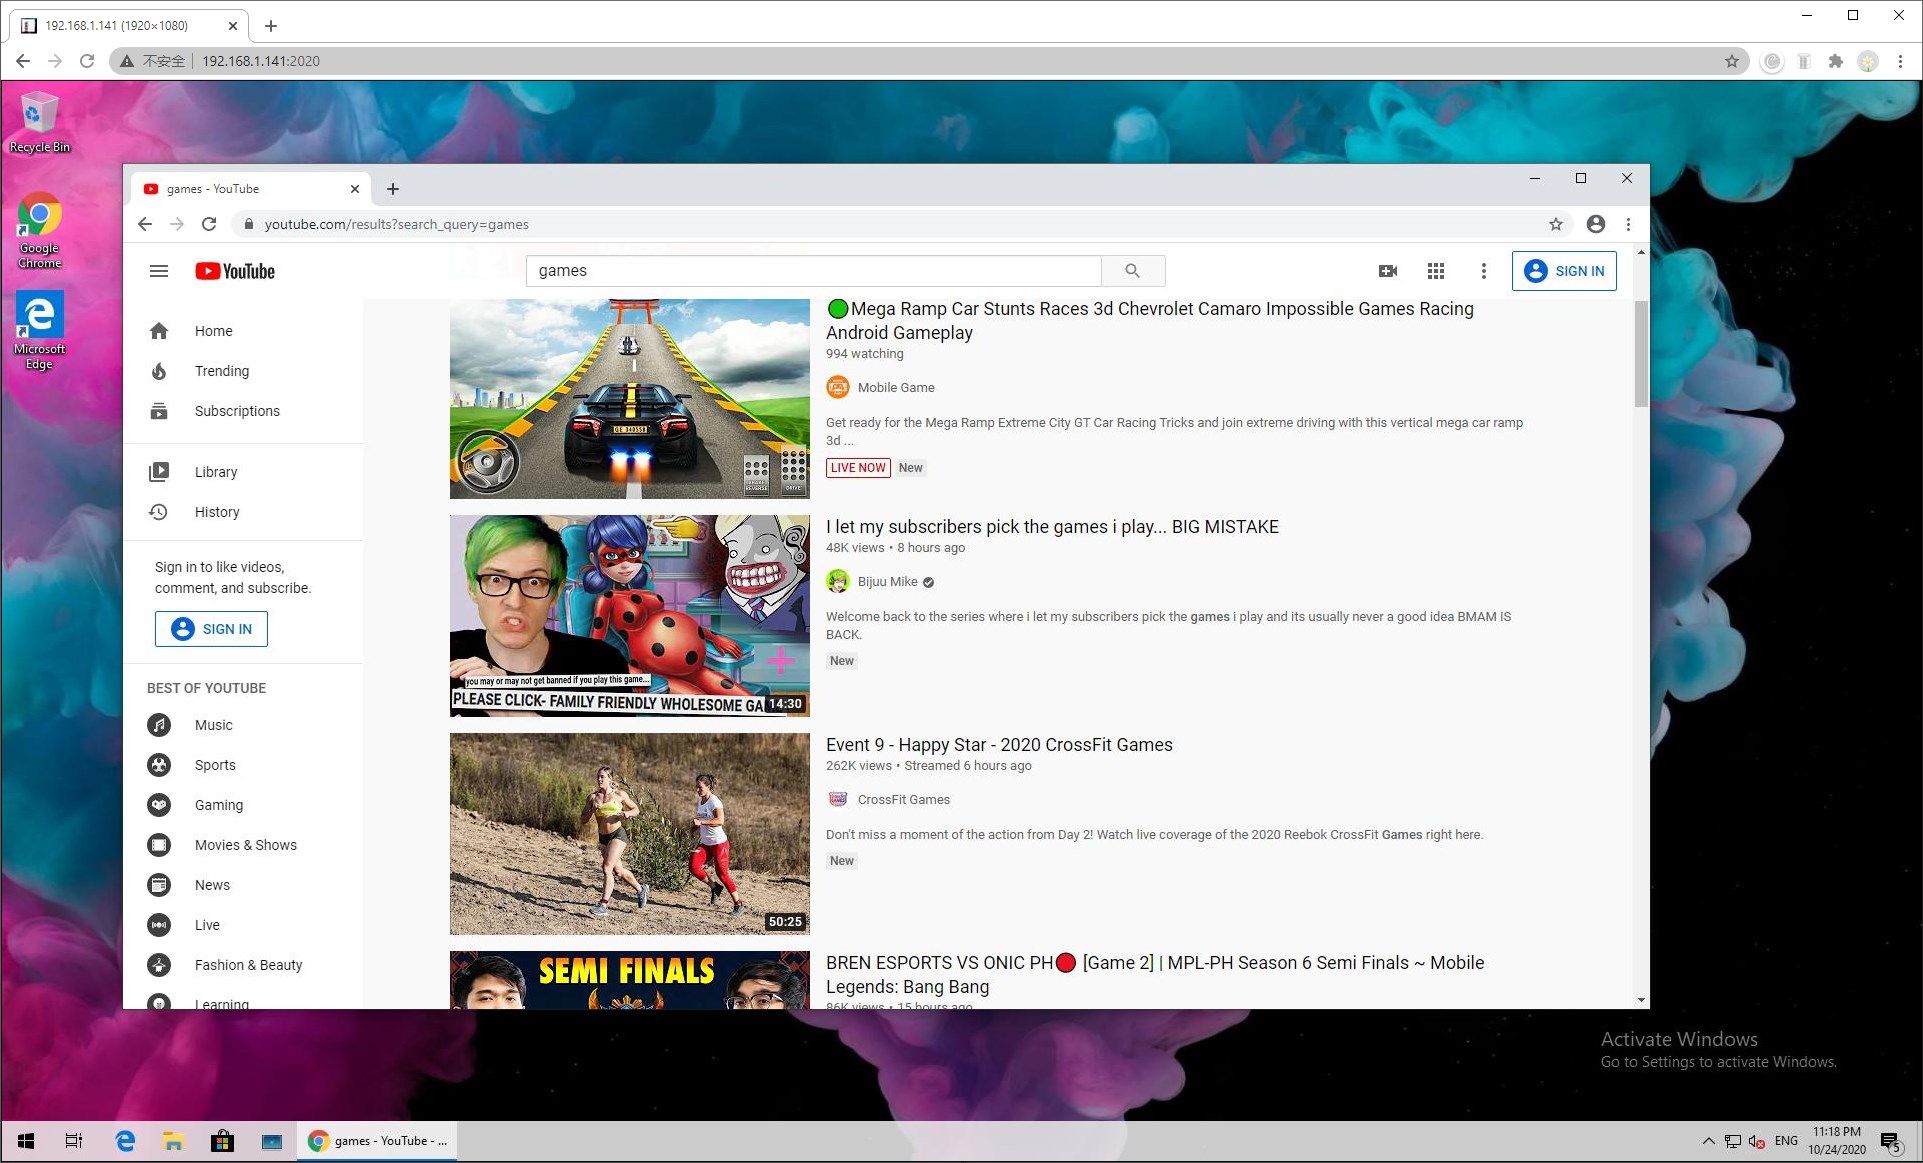The width and height of the screenshot is (1923, 1163).
Task: Click the YouTube search field containing games
Action: pos(814,271)
